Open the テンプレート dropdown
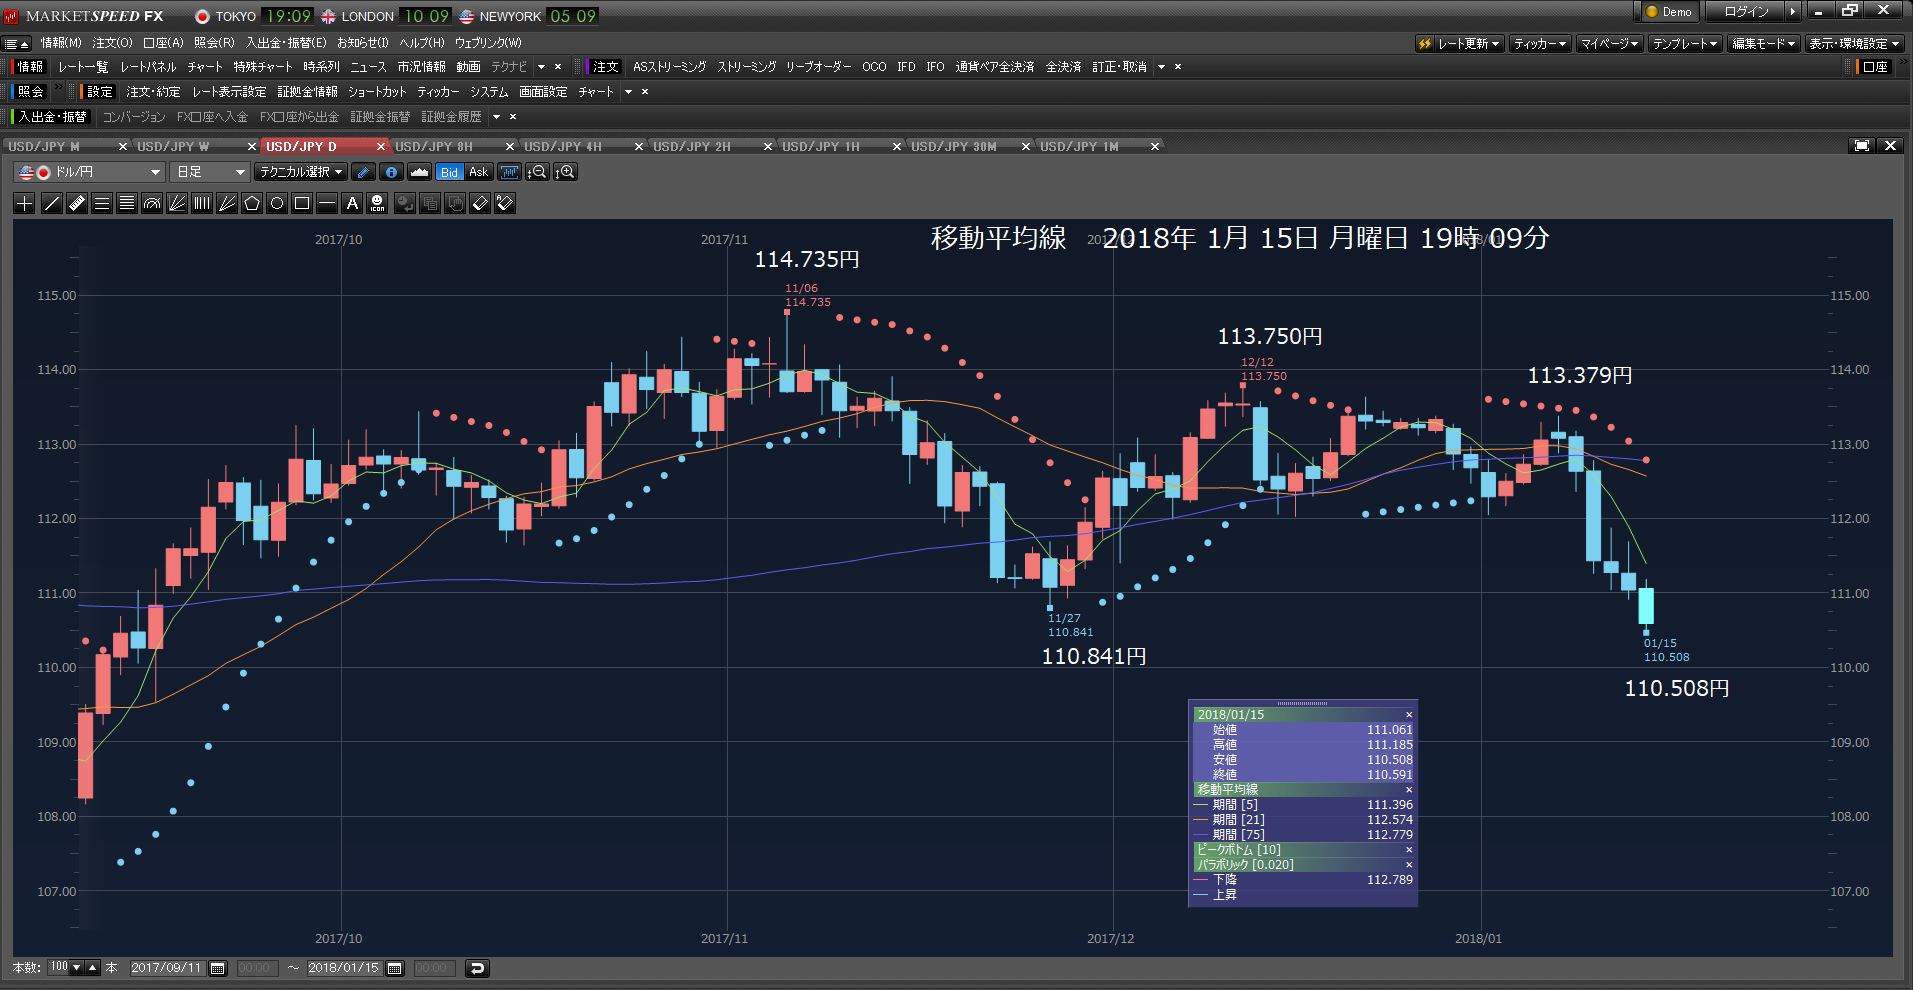The width and height of the screenshot is (1913, 990). pyautogui.click(x=1685, y=44)
